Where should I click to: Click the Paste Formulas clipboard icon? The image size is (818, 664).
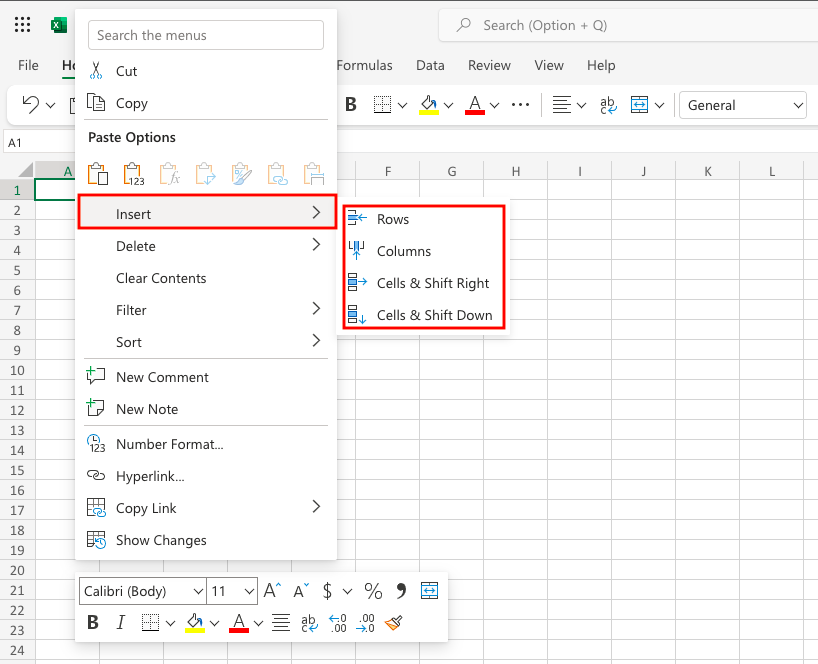170,173
